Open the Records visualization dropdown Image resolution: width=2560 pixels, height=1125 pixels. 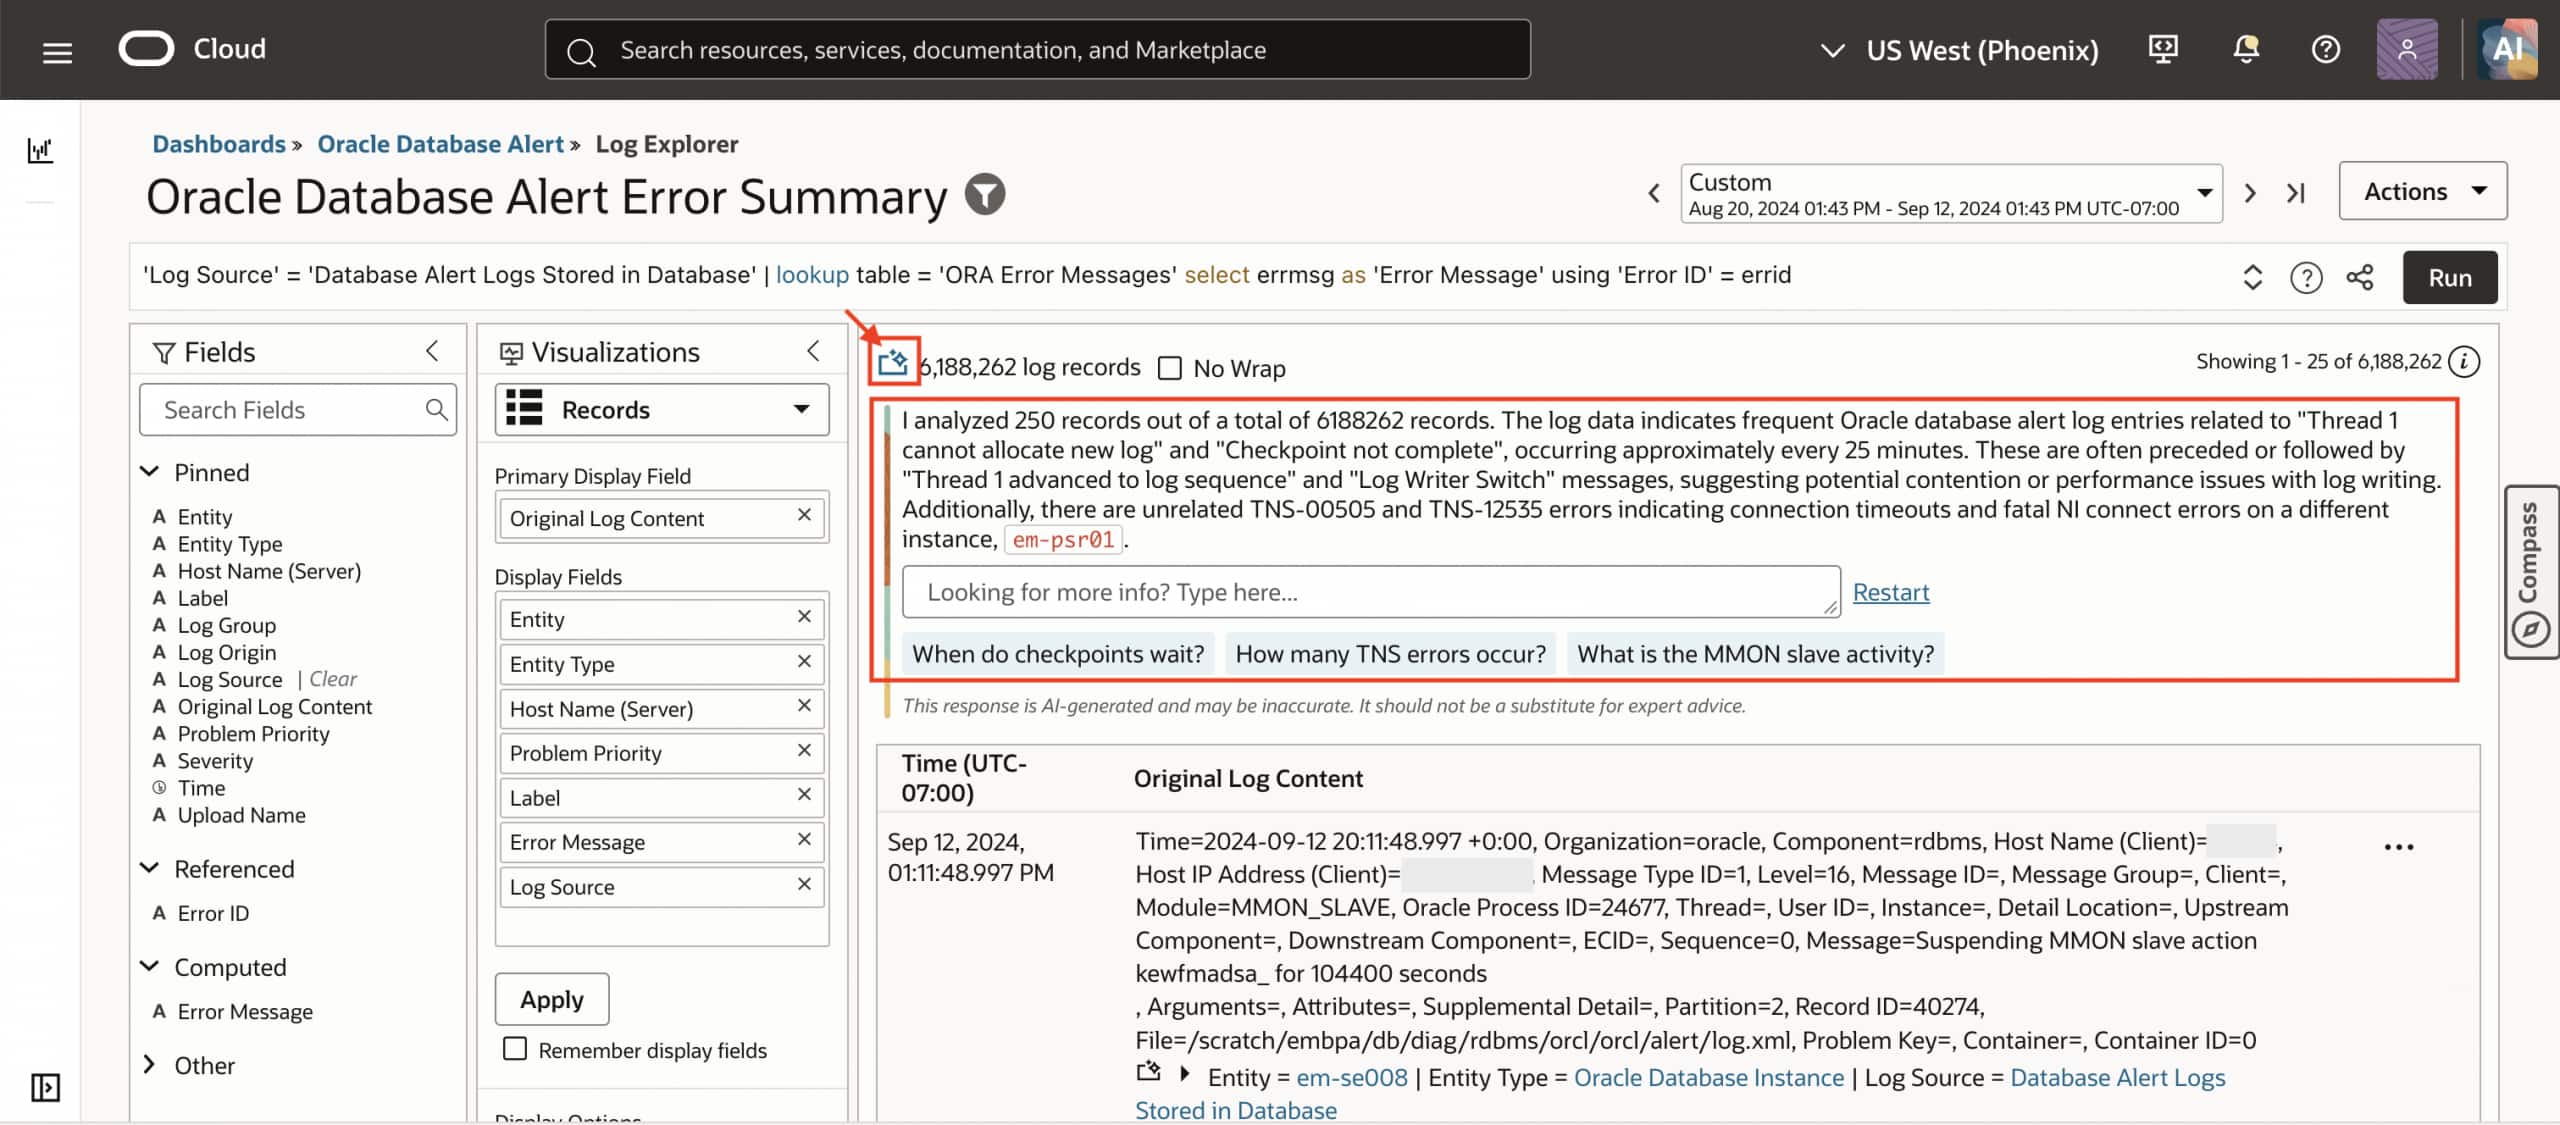coord(662,410)
